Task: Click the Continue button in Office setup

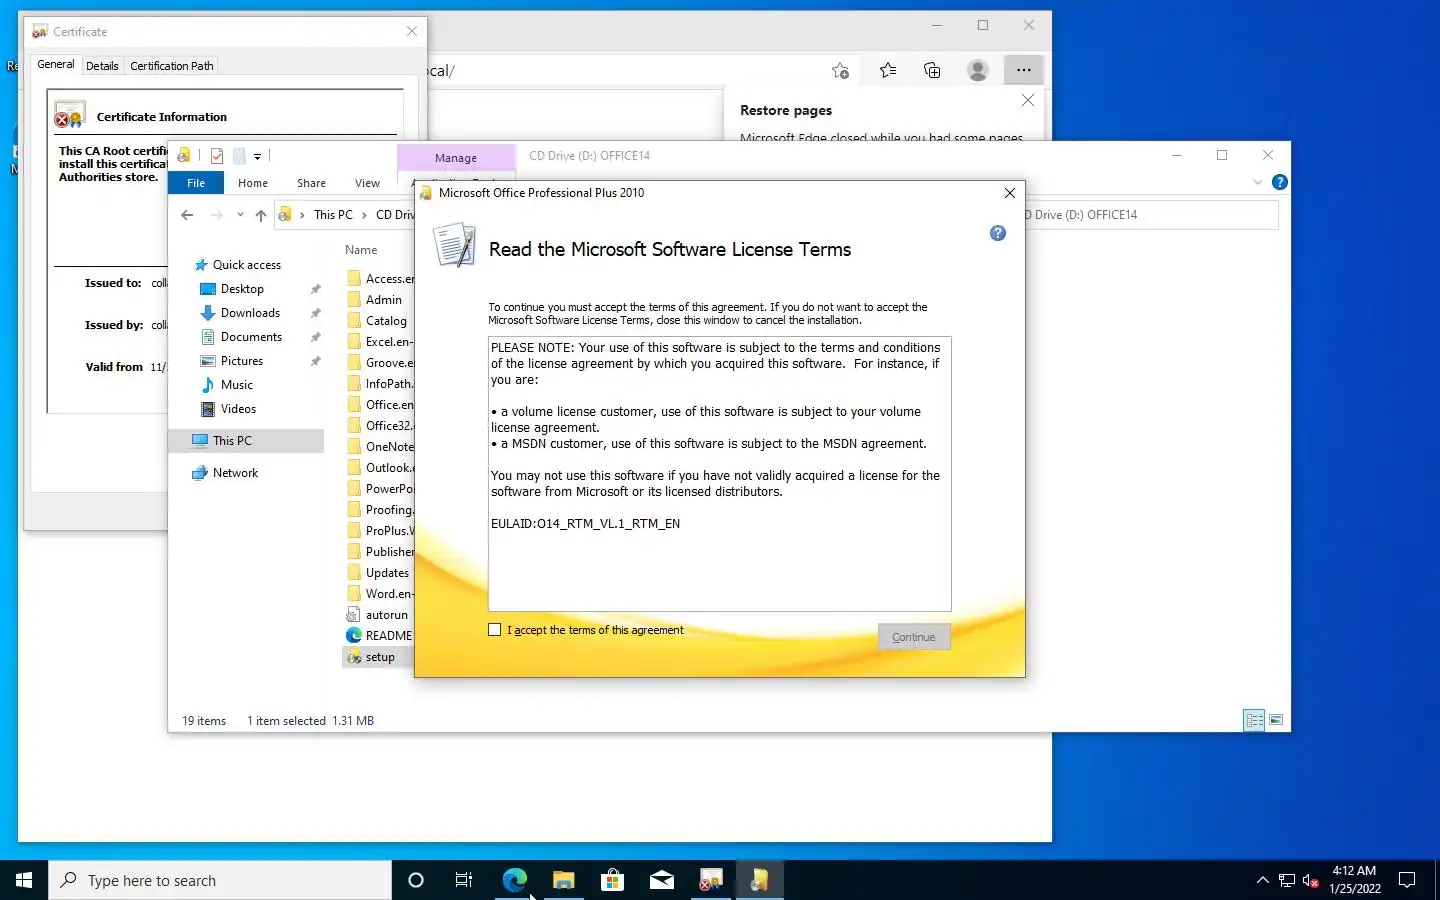Action: pos(914,637)
